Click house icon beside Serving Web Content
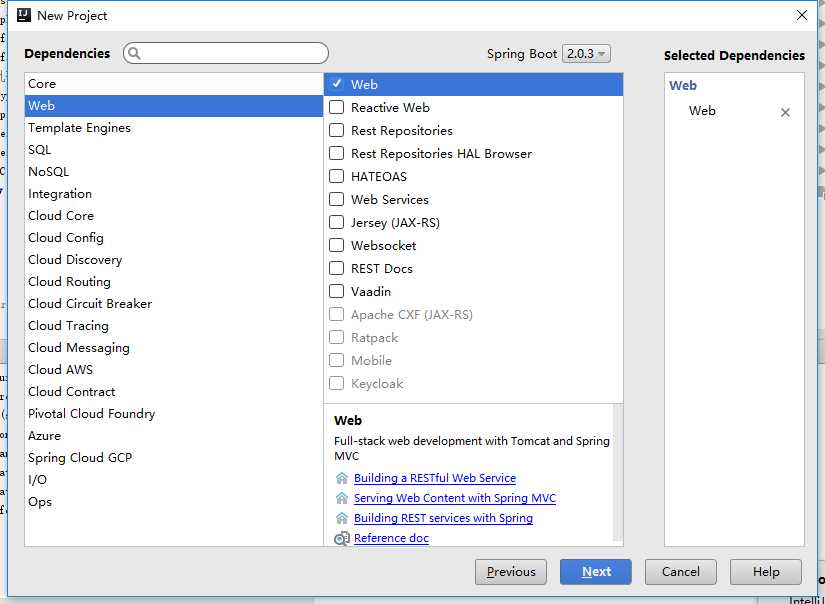 pos(342,498)
